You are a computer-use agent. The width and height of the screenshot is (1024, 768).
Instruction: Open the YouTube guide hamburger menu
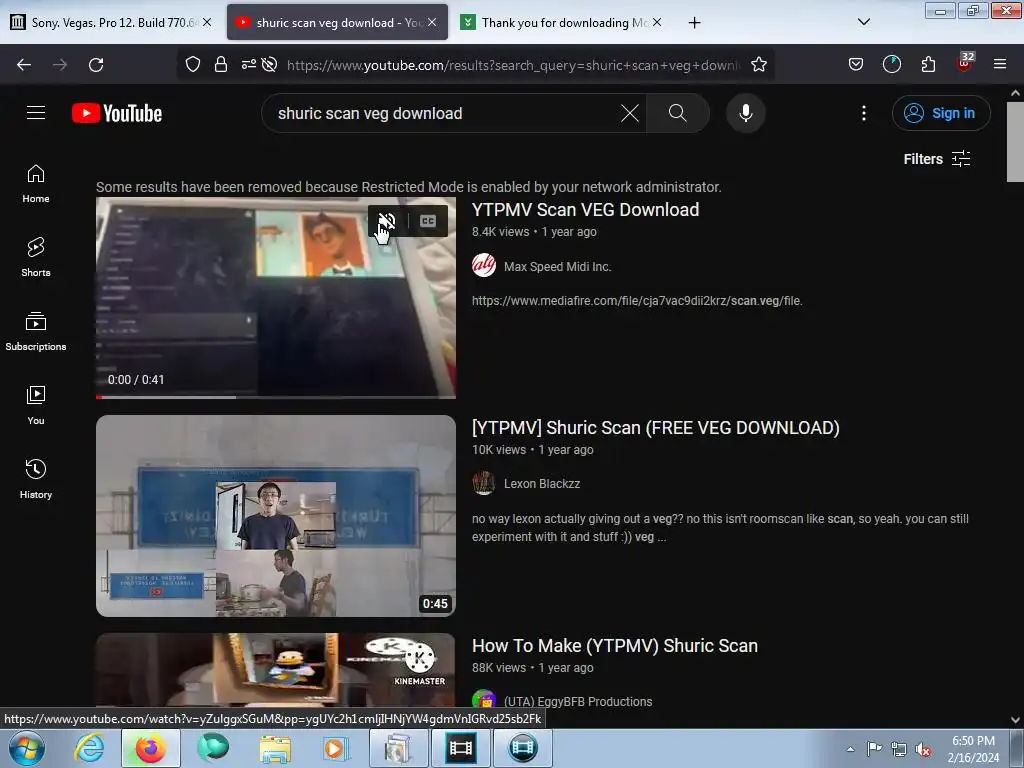(x=36, y=113)
